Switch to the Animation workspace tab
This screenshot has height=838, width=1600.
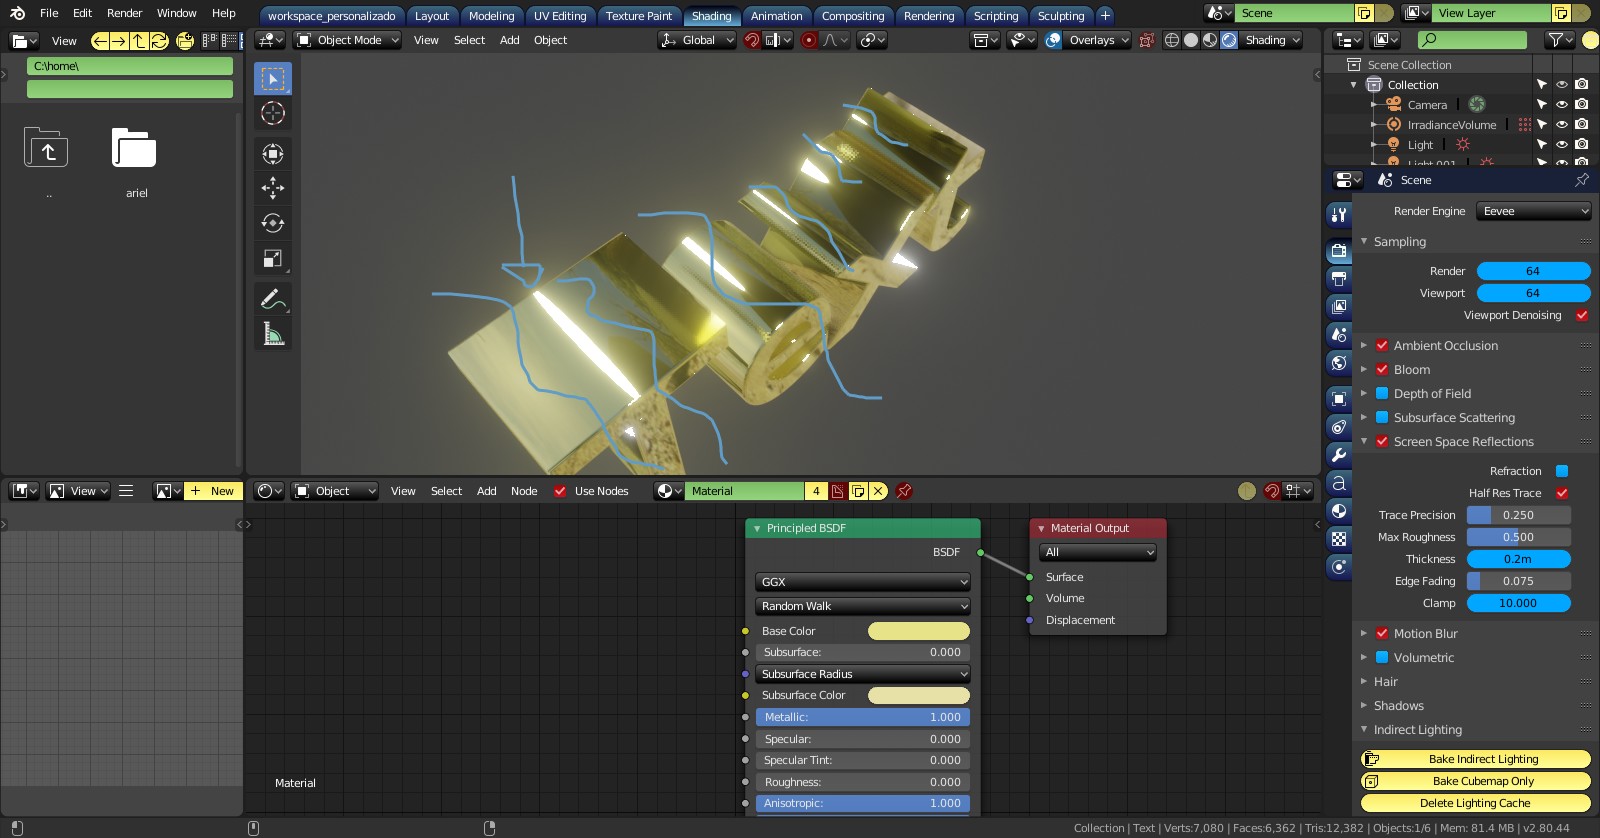pyautogui.click(x=776, y=16)
